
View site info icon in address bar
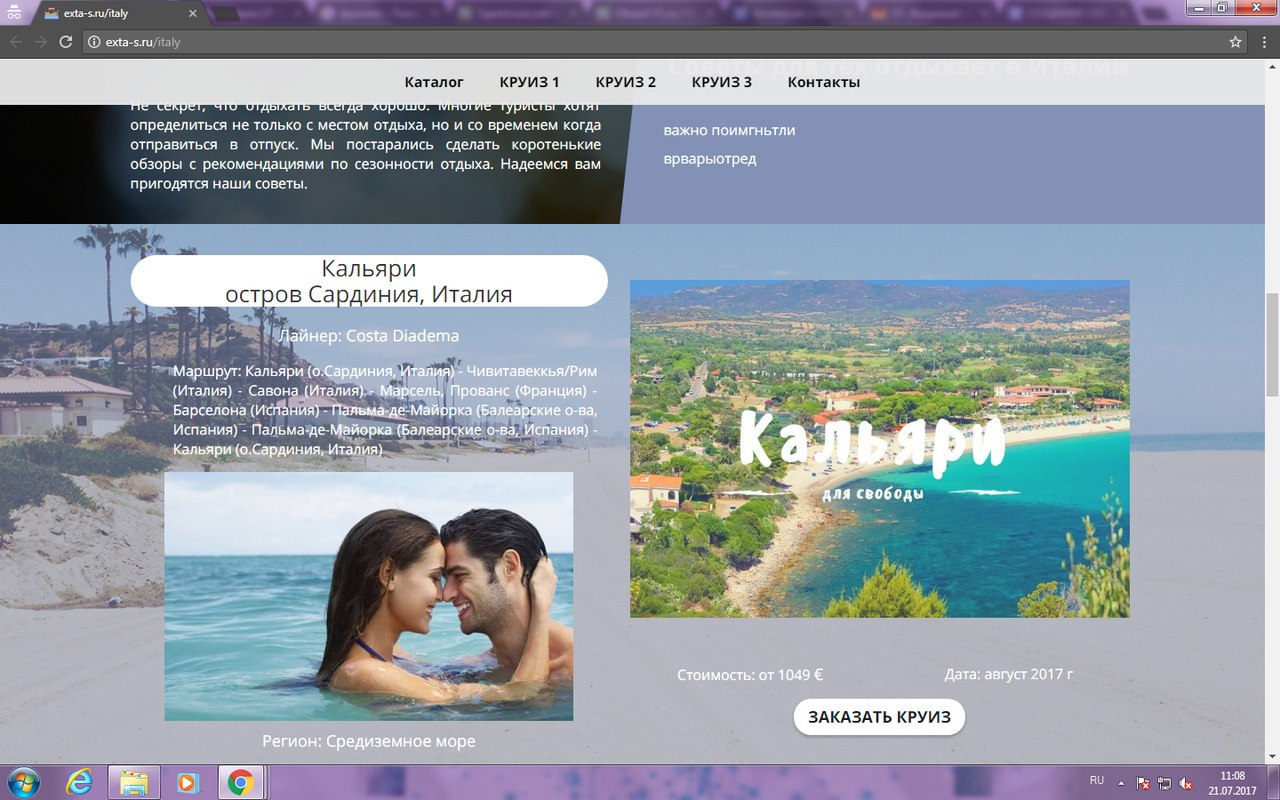pyautogui.click(x=94, y=42)
